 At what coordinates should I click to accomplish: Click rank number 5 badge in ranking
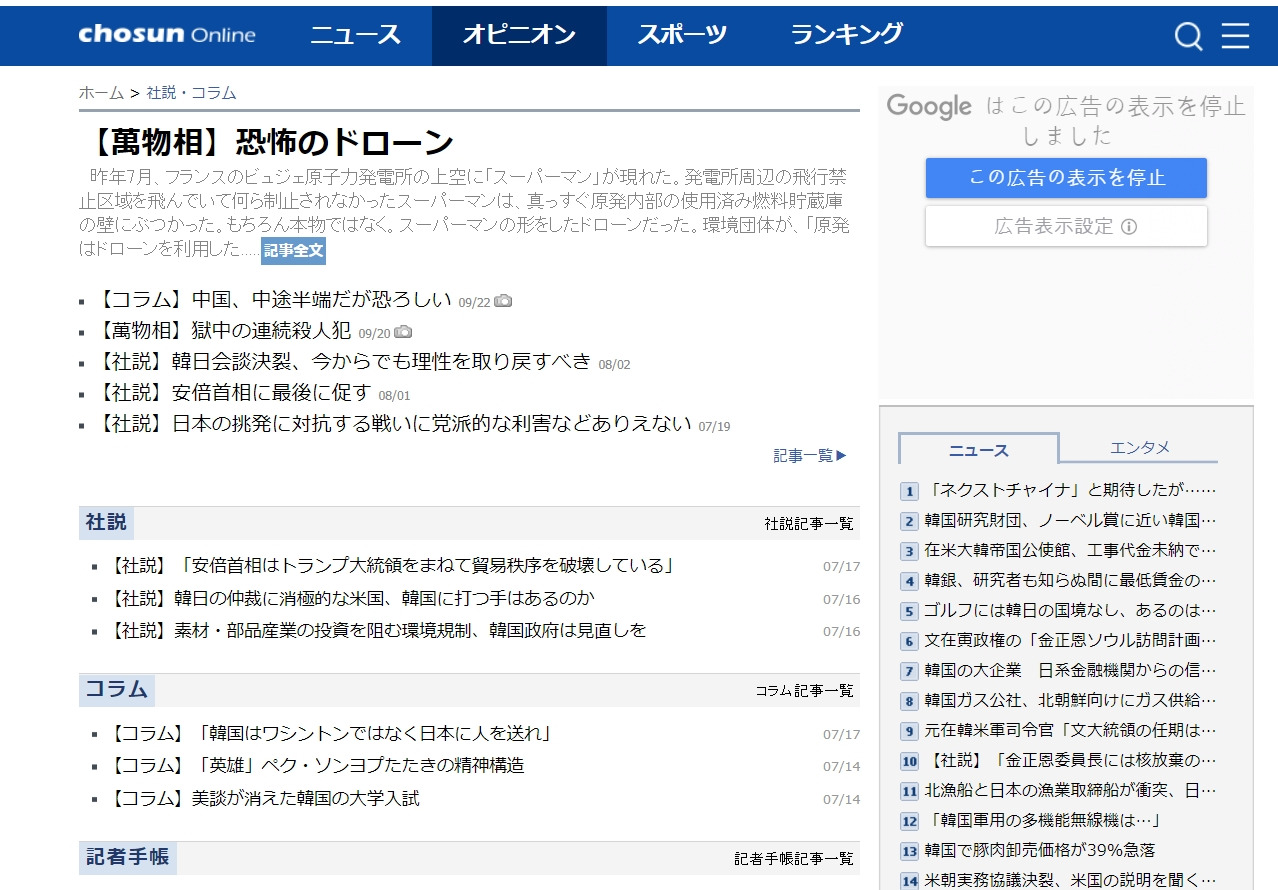(909, 611)
